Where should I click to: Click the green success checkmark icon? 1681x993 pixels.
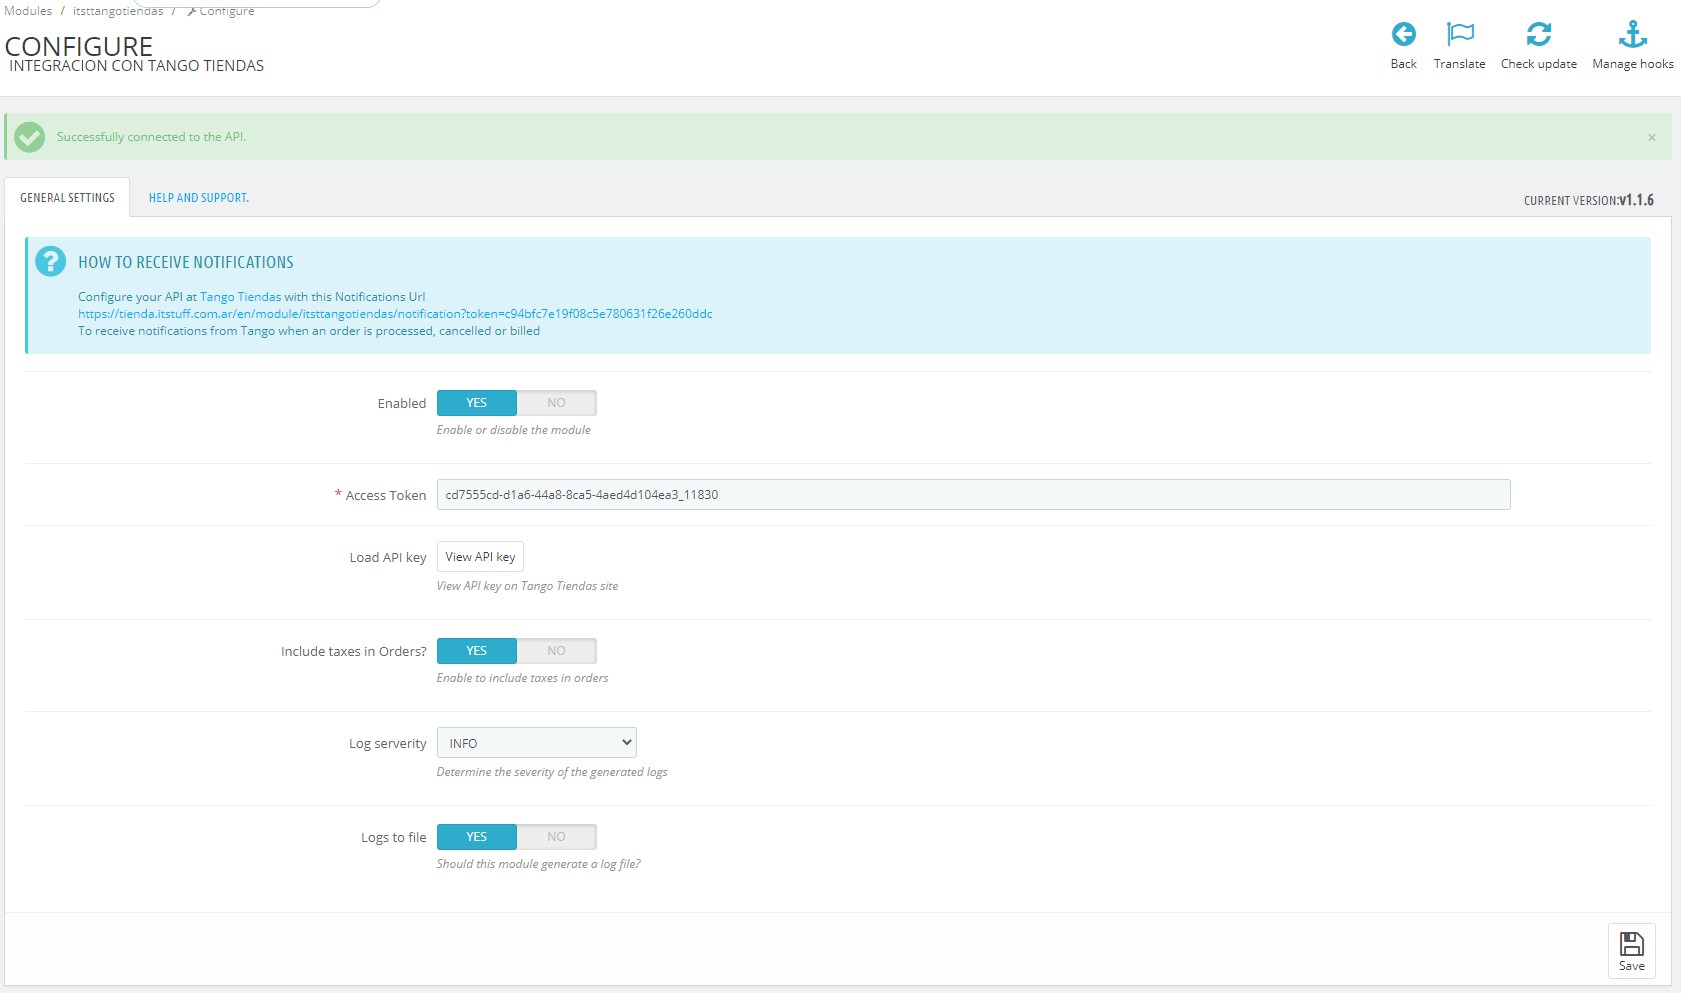click(30, 137)
